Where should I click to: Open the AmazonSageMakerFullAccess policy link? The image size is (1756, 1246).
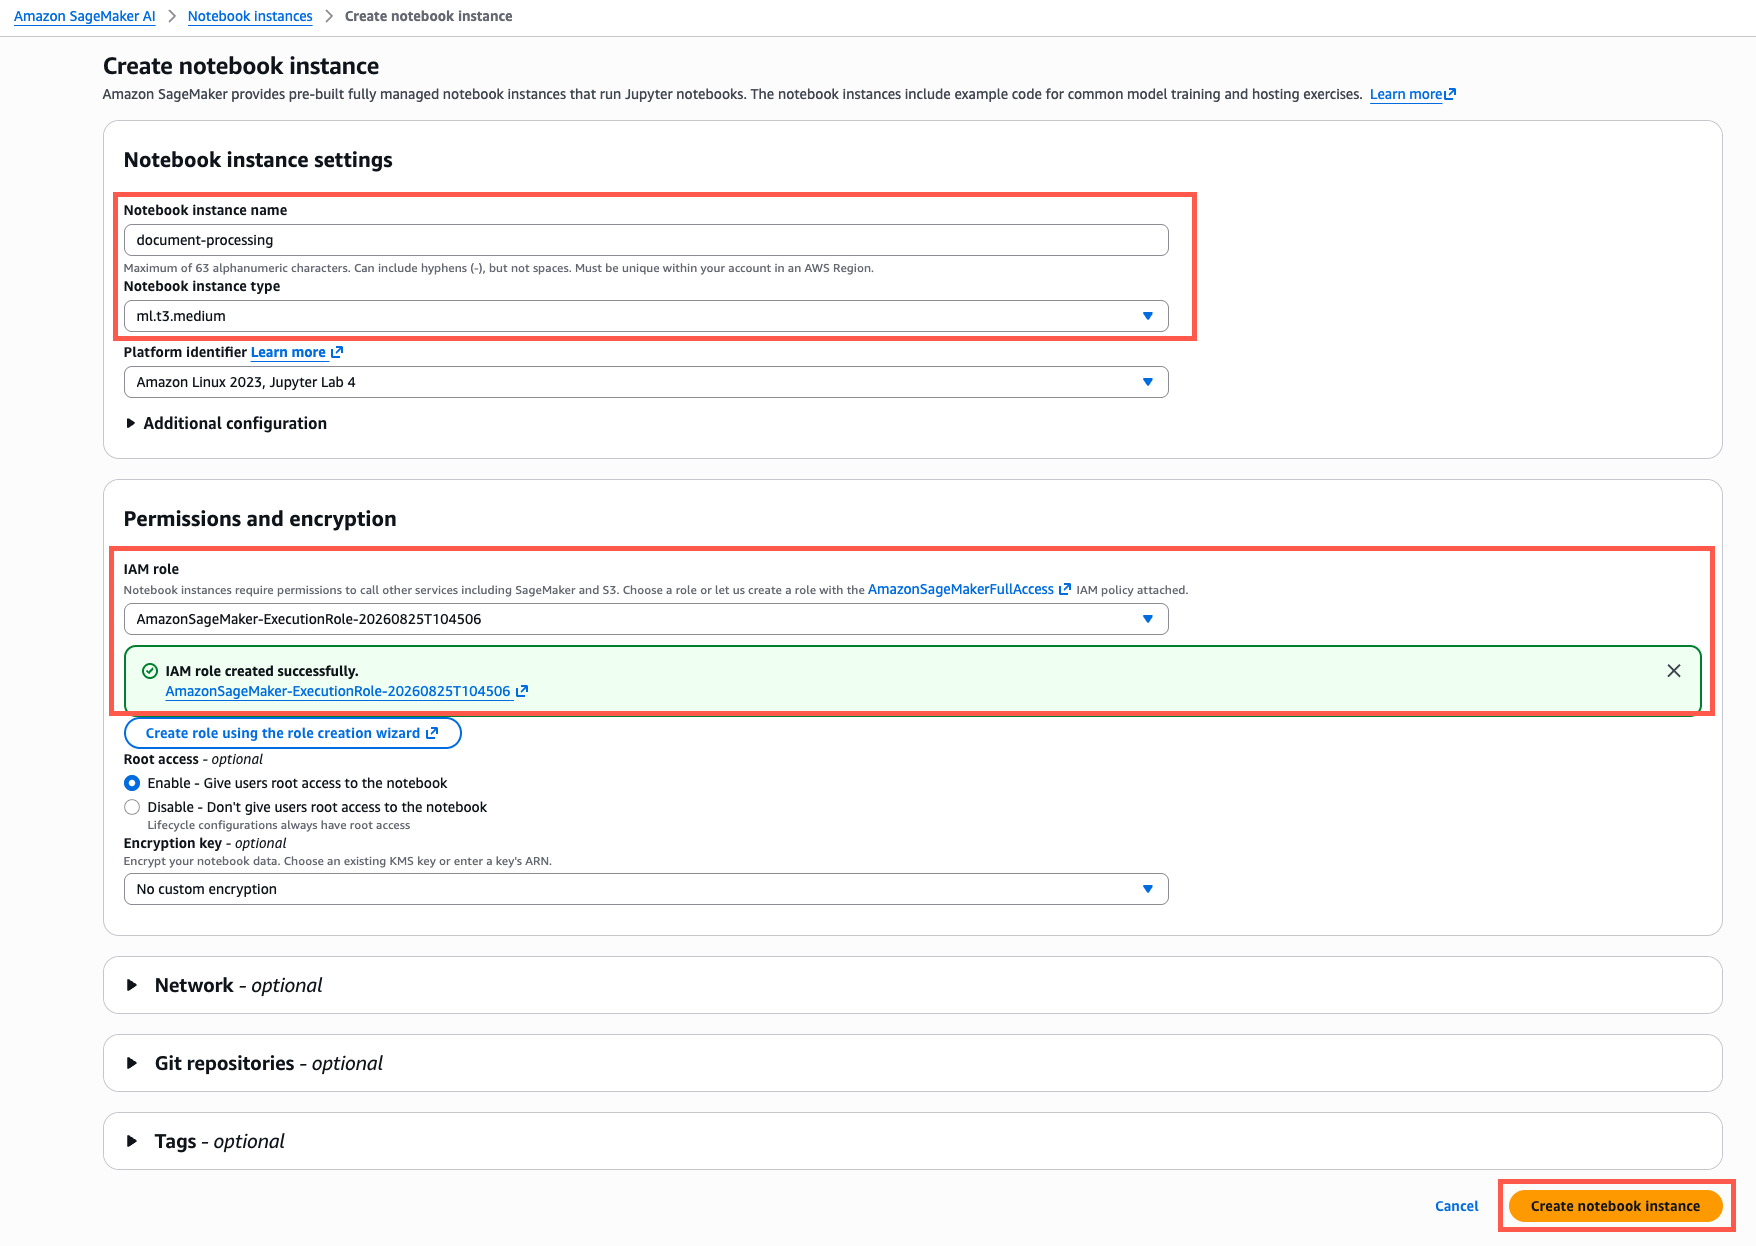coord(961,589)
